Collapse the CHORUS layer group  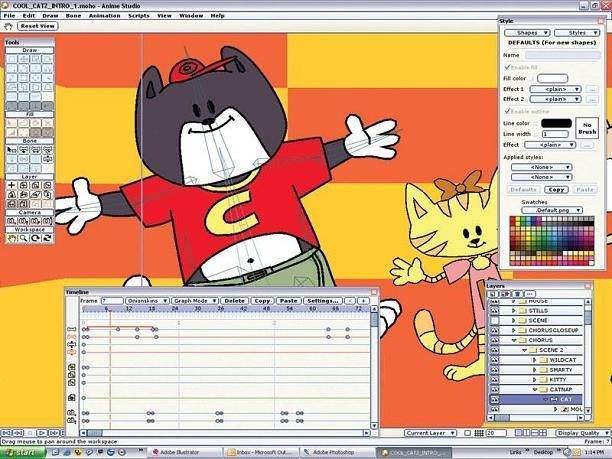(x=514, y=340)
